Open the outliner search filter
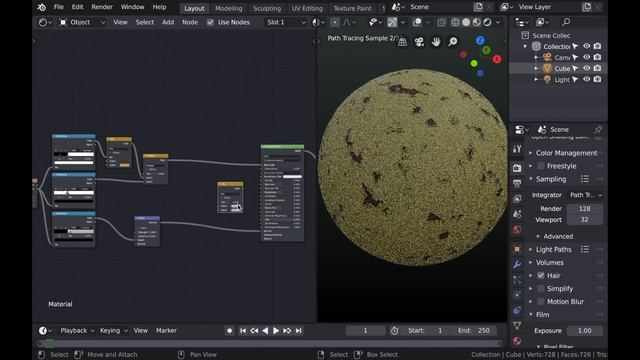 click(x=566, y=22)
